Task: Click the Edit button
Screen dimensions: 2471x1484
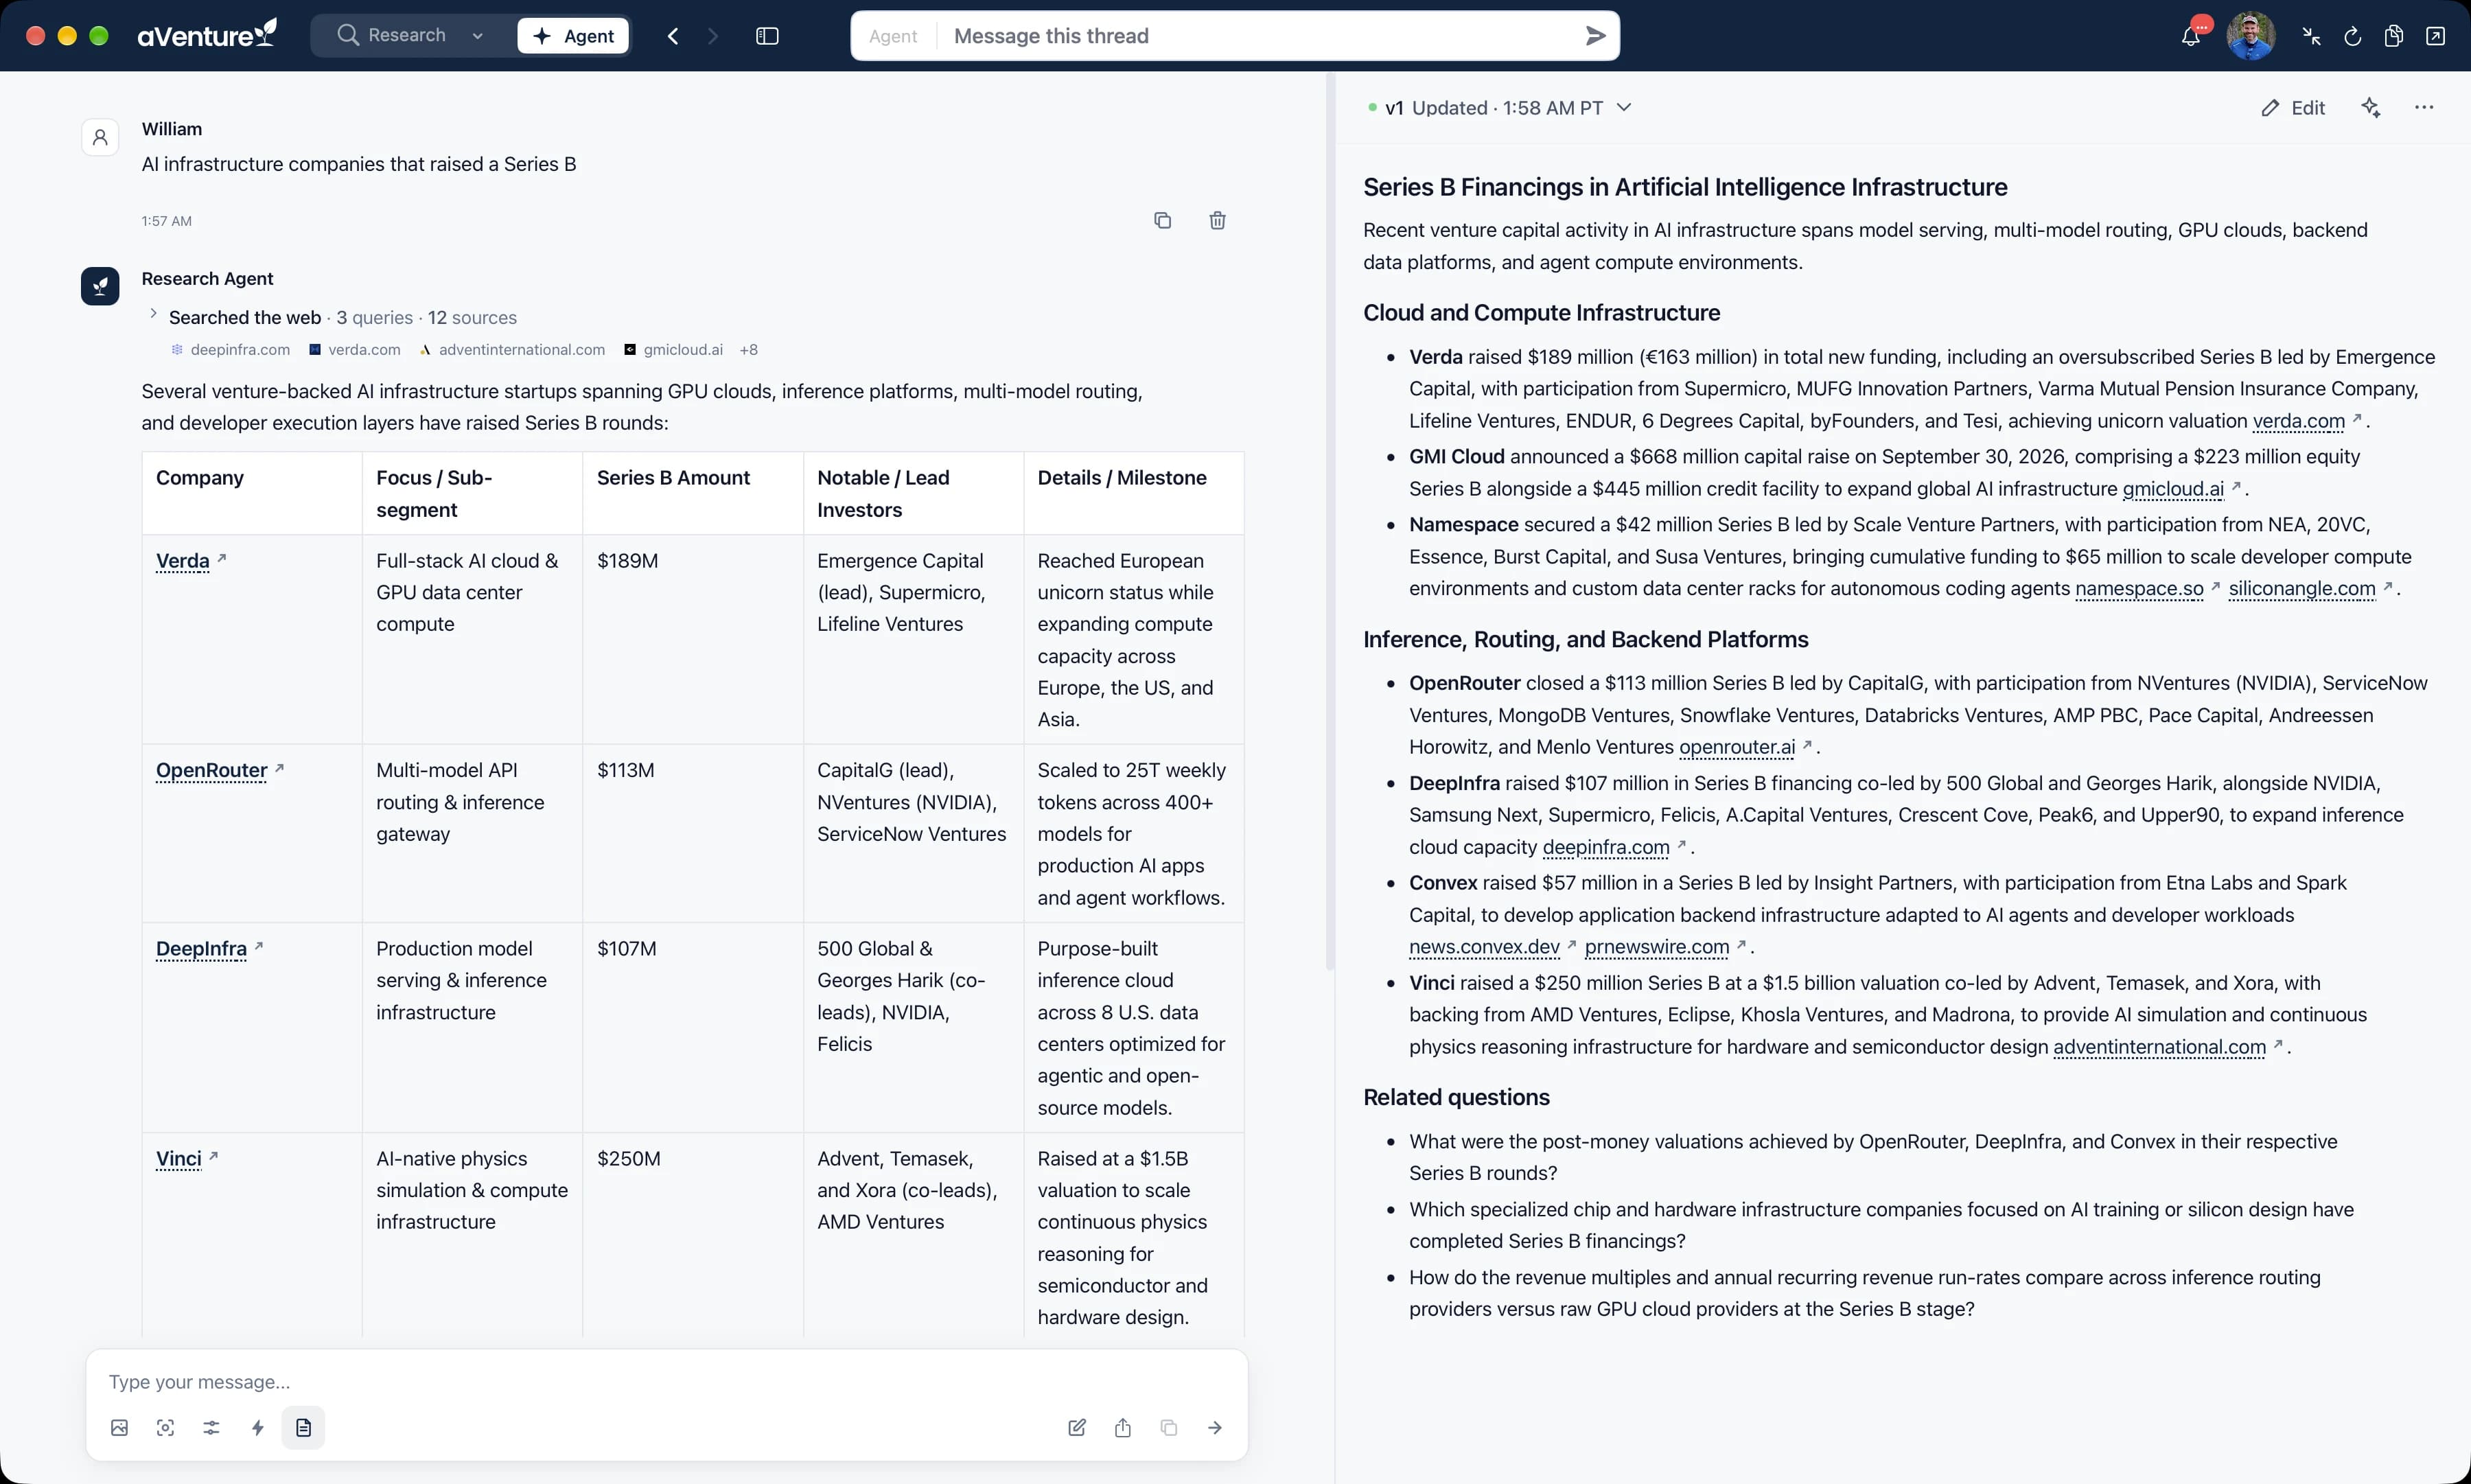Action: pyautogui.click(x=2293, y=108)
